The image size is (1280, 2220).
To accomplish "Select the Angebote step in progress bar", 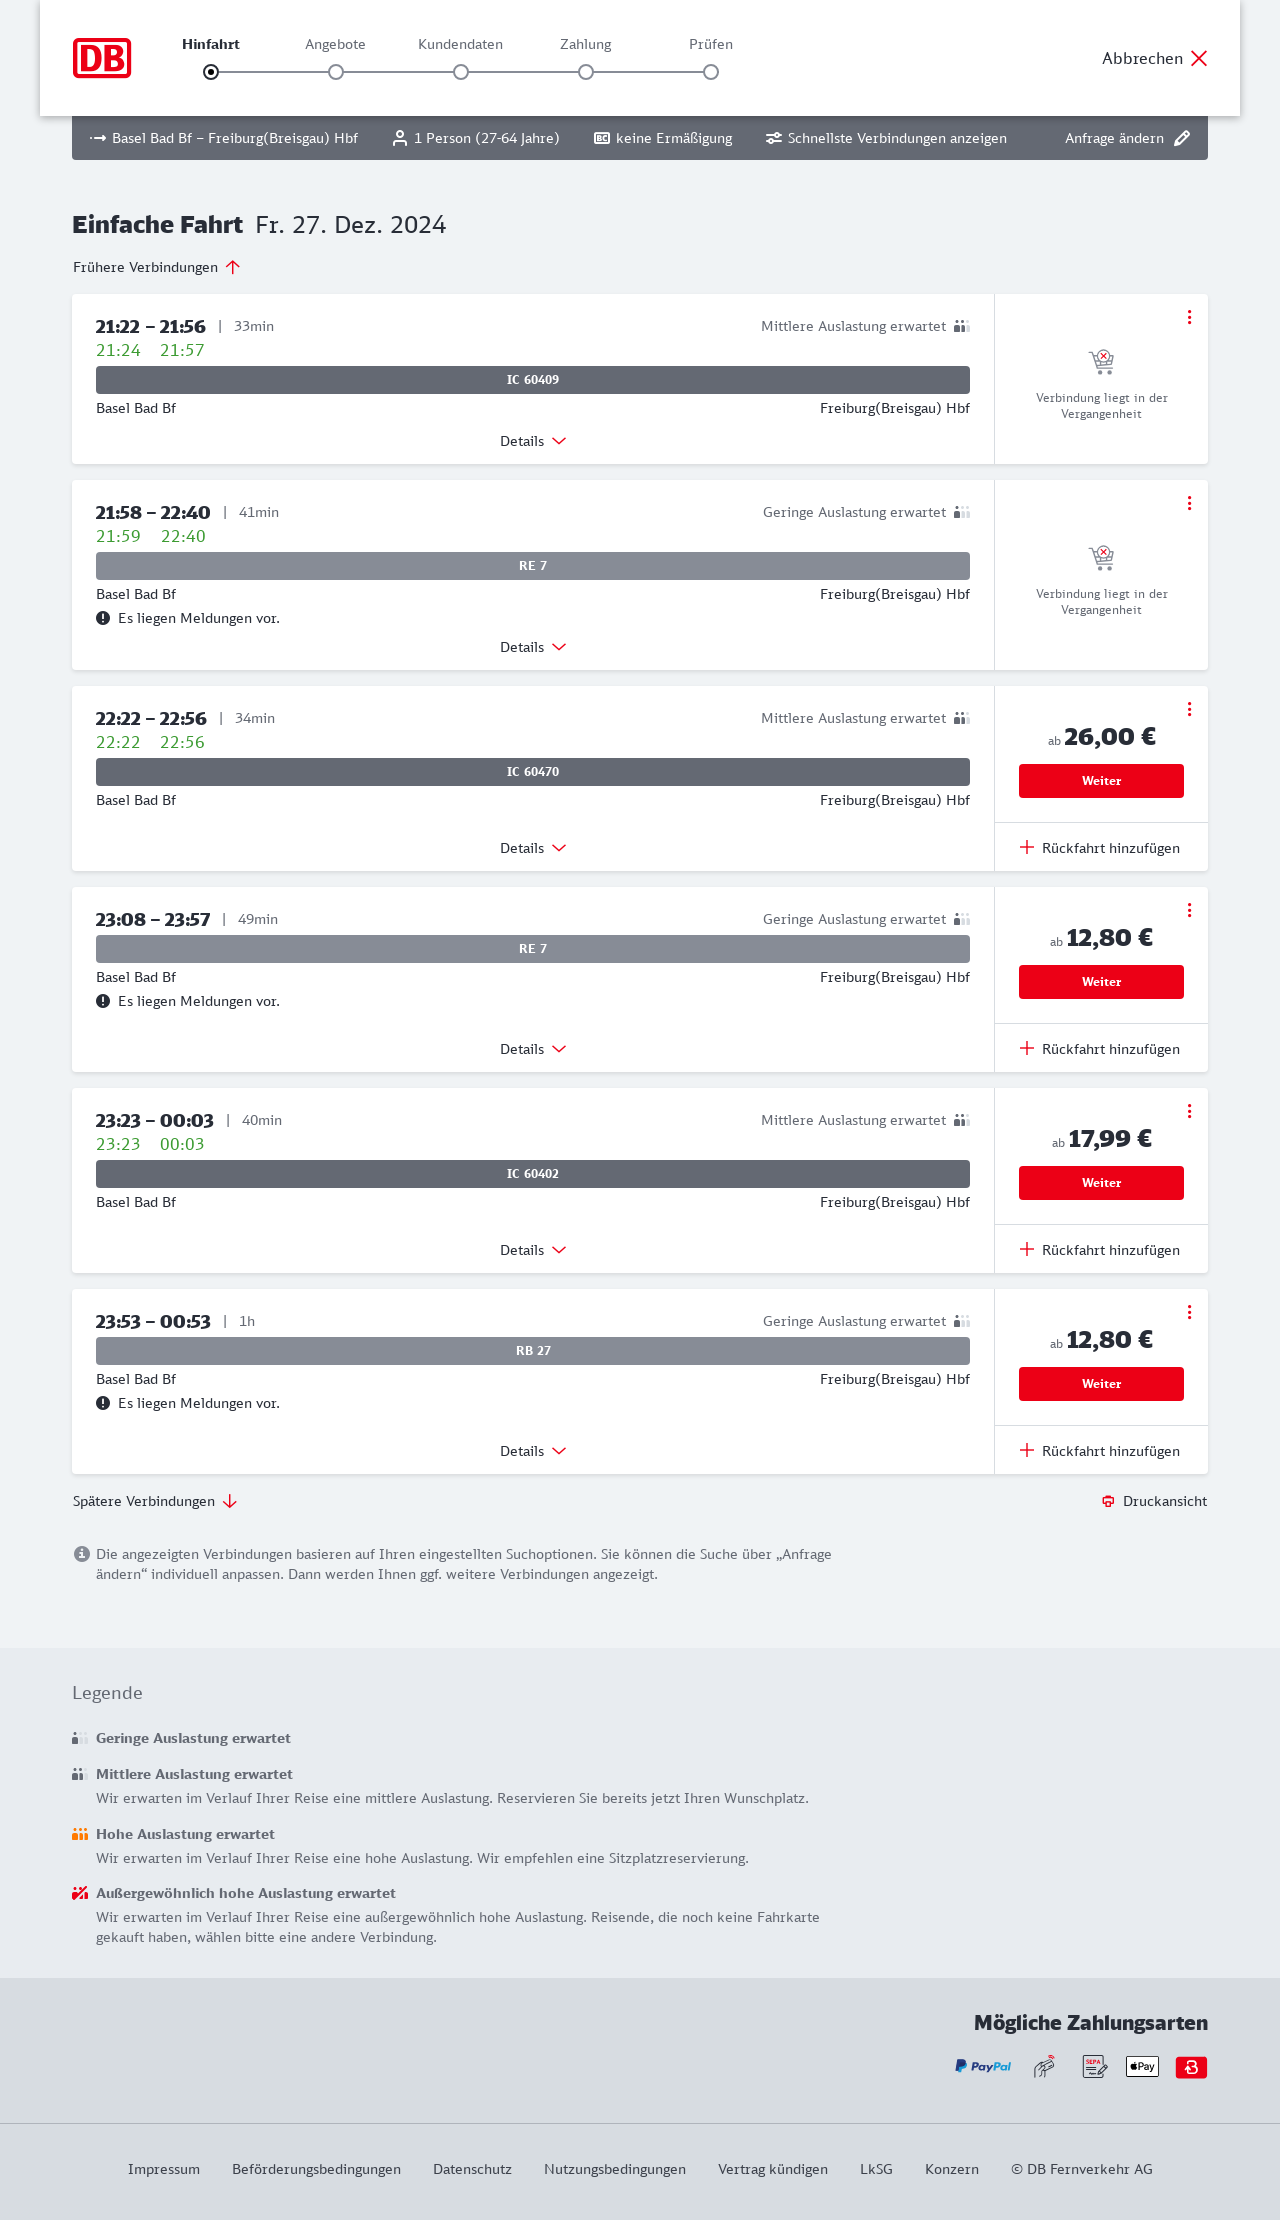I will (336, 72).
